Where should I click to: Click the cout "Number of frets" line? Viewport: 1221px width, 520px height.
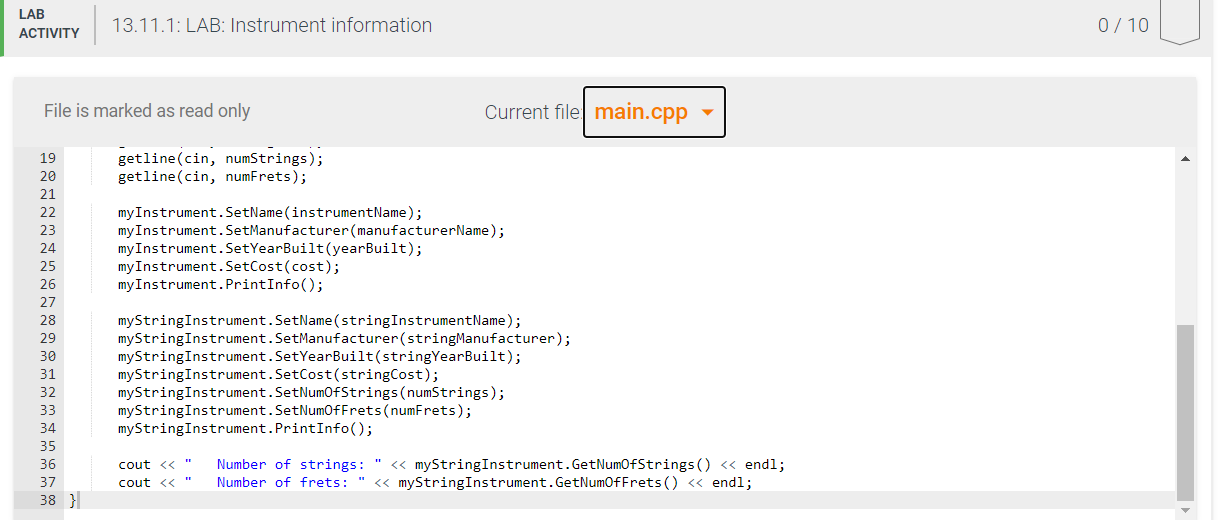tap(435, 482)
